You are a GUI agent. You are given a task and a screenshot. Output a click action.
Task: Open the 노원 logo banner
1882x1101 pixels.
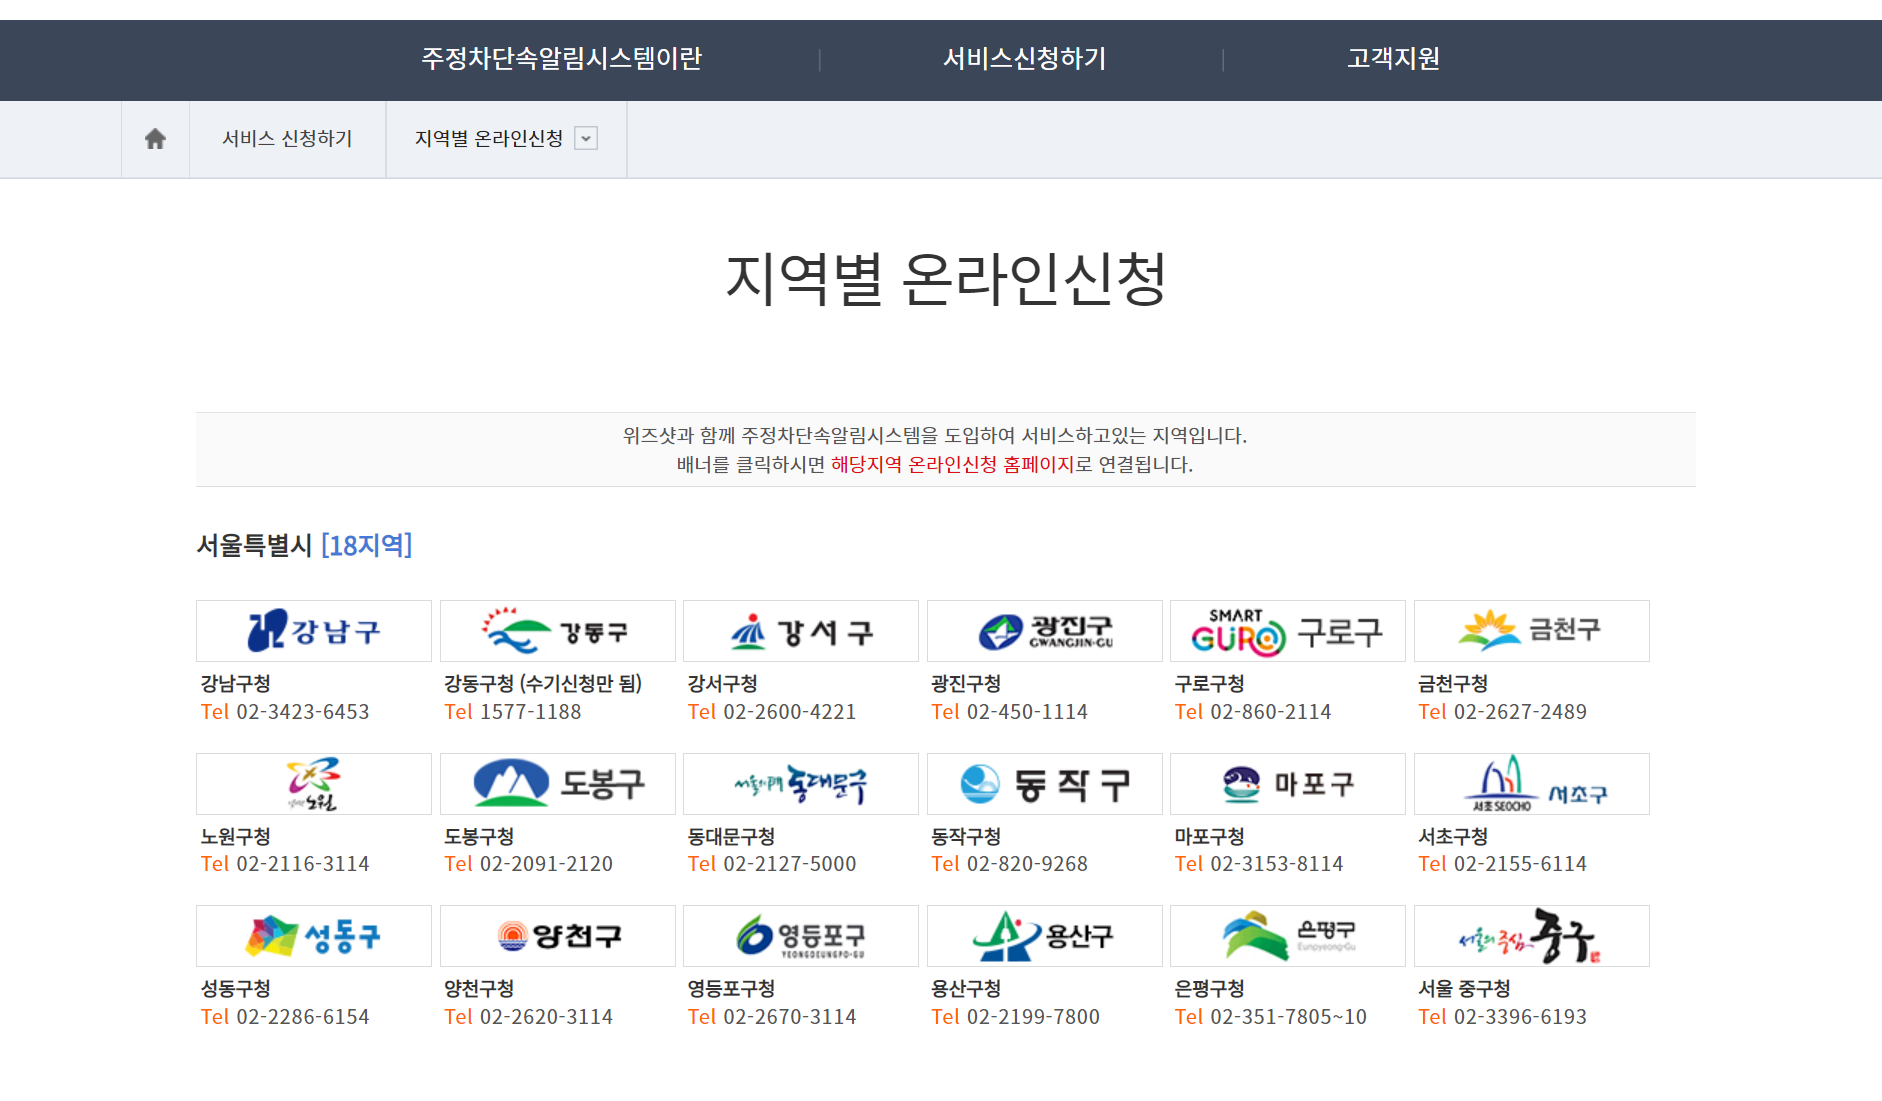314,784
